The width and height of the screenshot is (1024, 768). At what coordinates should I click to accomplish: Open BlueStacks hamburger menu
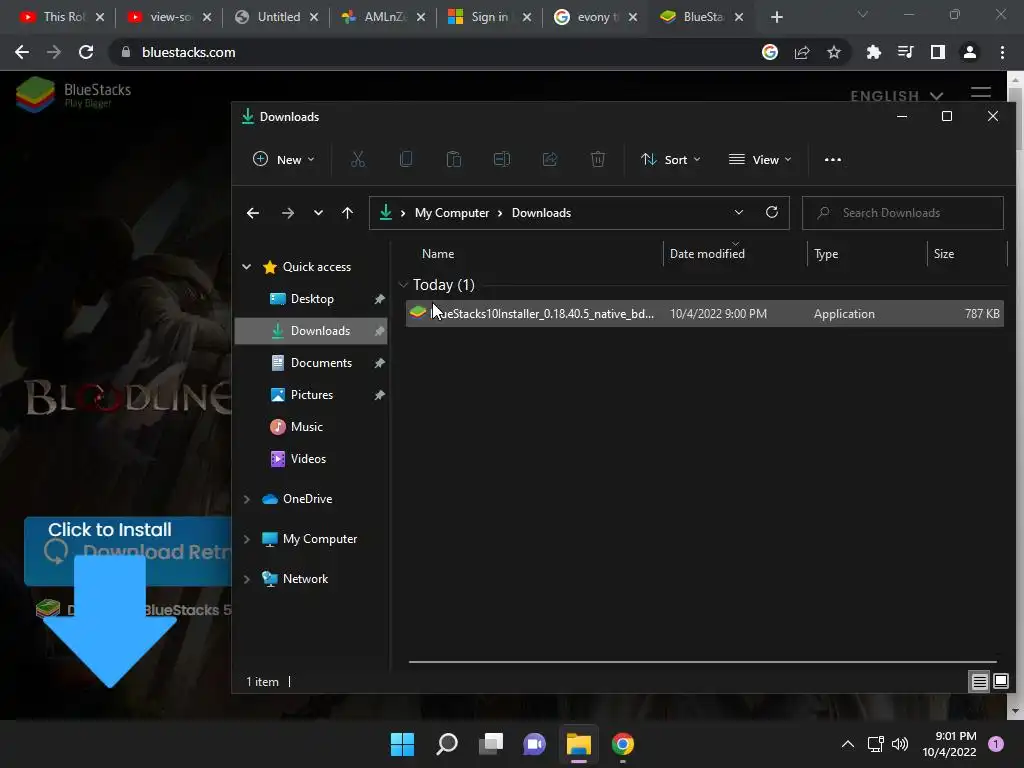point(981,93)
